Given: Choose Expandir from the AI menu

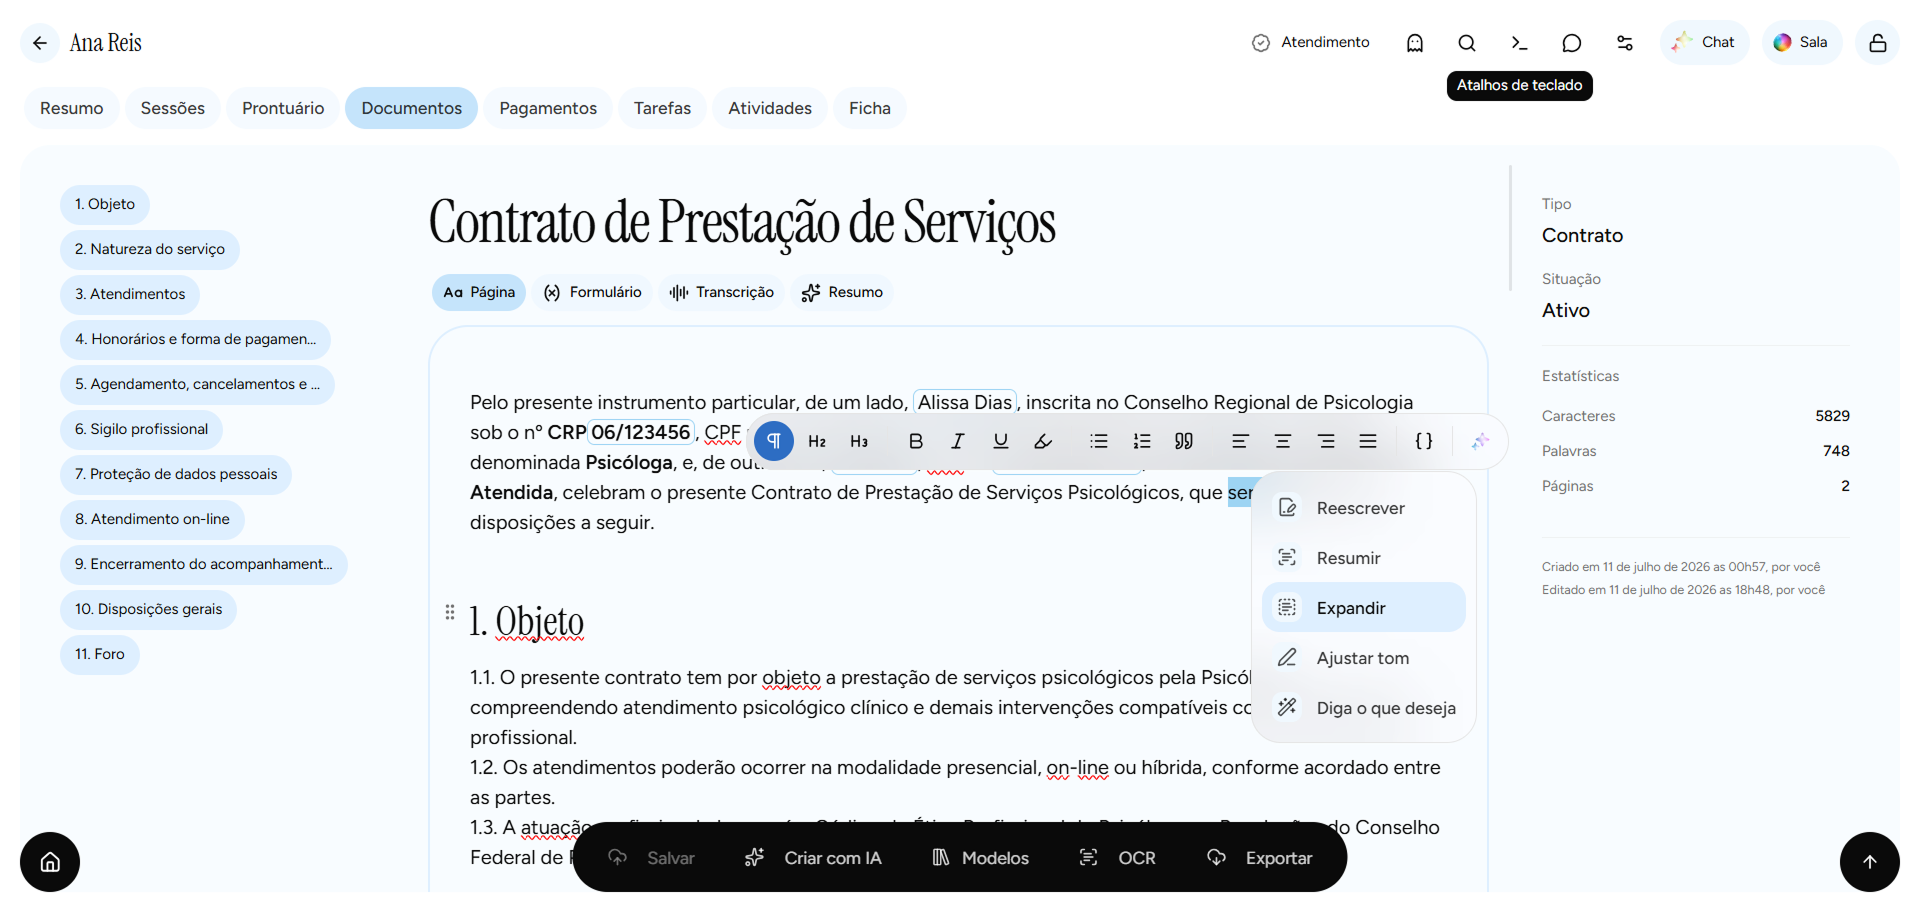Looking at the screenshot, I should click(1364, 608).
